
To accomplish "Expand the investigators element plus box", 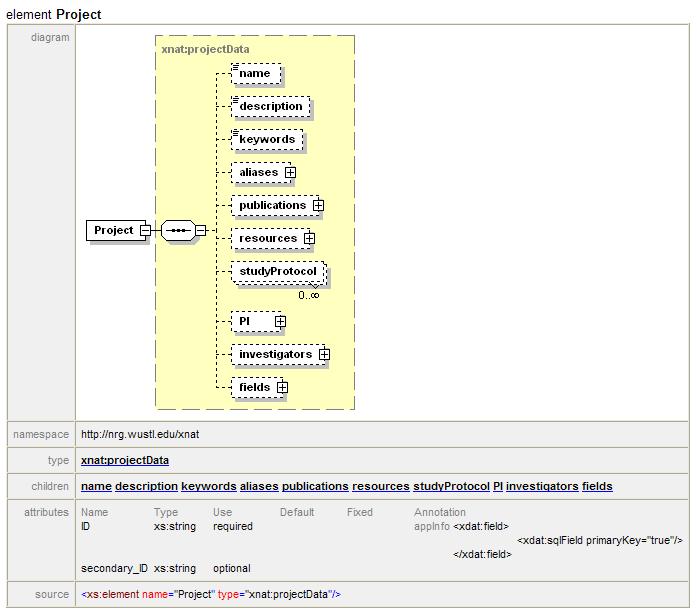I will (x=324, y=355).
